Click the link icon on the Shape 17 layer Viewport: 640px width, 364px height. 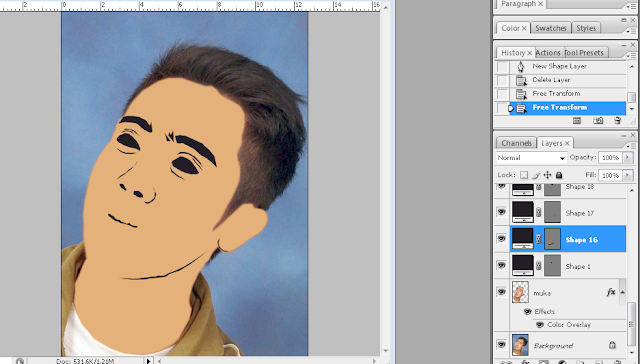click(538, 212)
